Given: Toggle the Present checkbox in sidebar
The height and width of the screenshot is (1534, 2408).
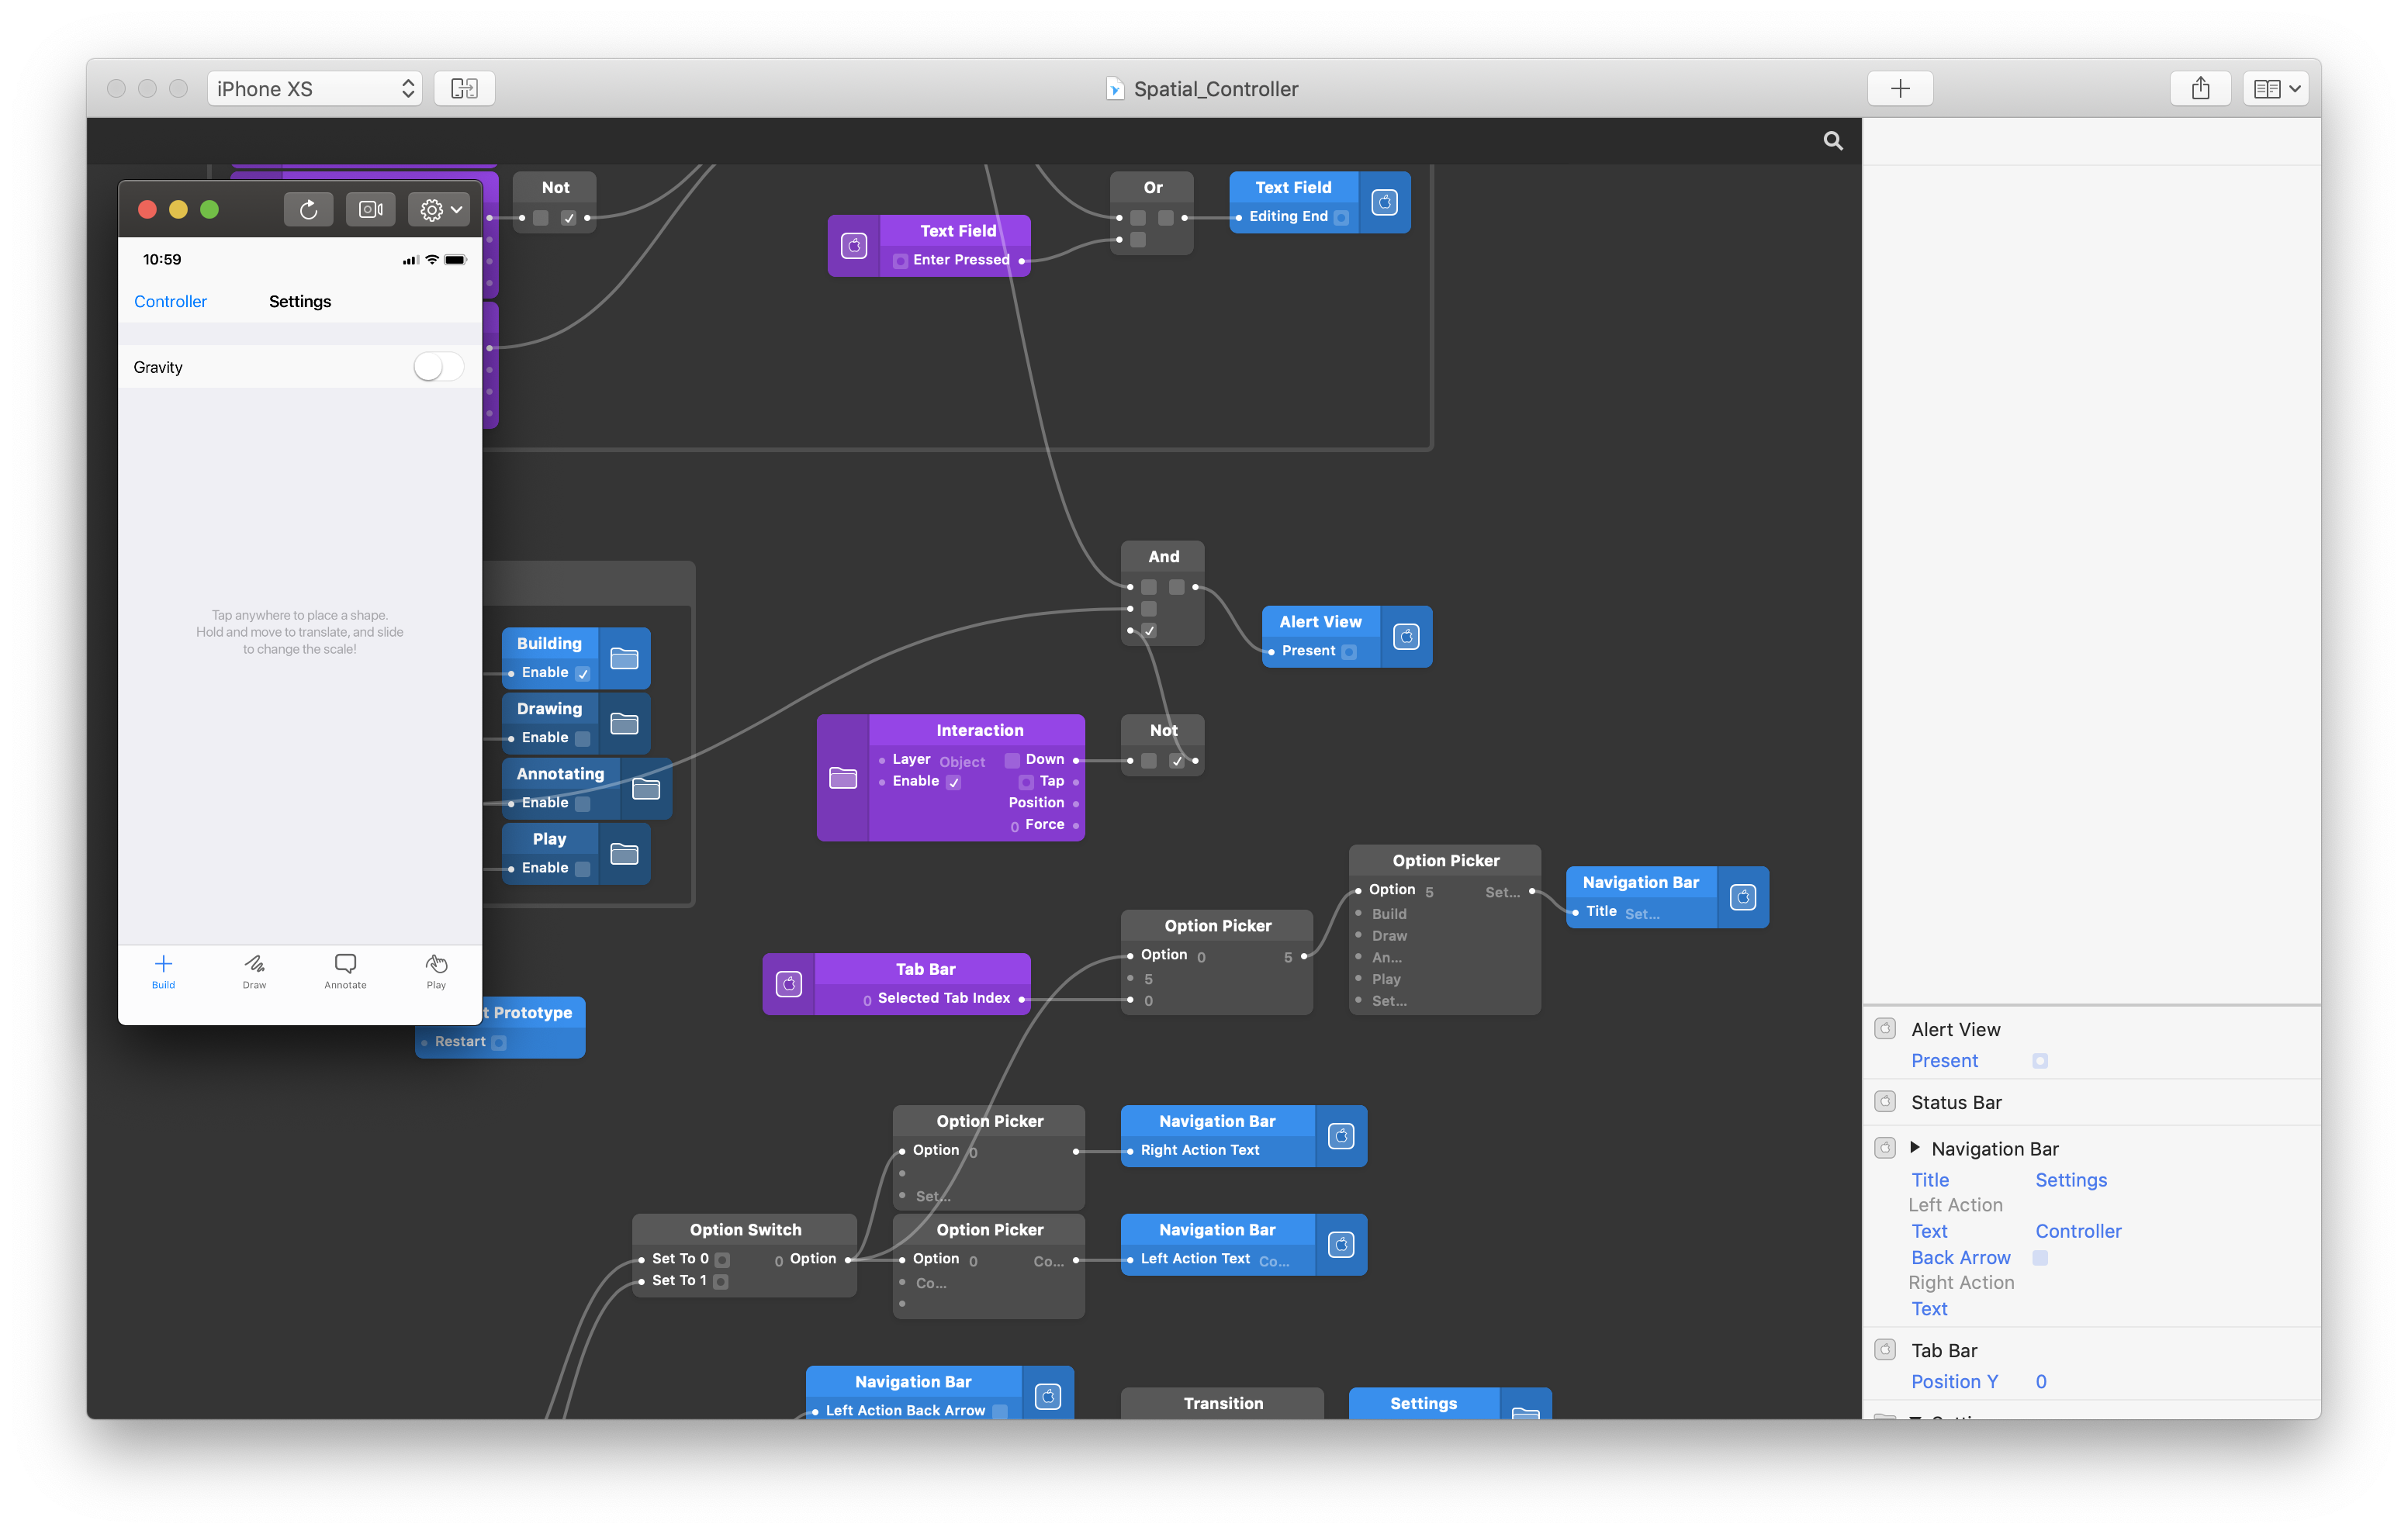Looking at the screenshot, I should pyautogui.click(x=2040, y=1061).
